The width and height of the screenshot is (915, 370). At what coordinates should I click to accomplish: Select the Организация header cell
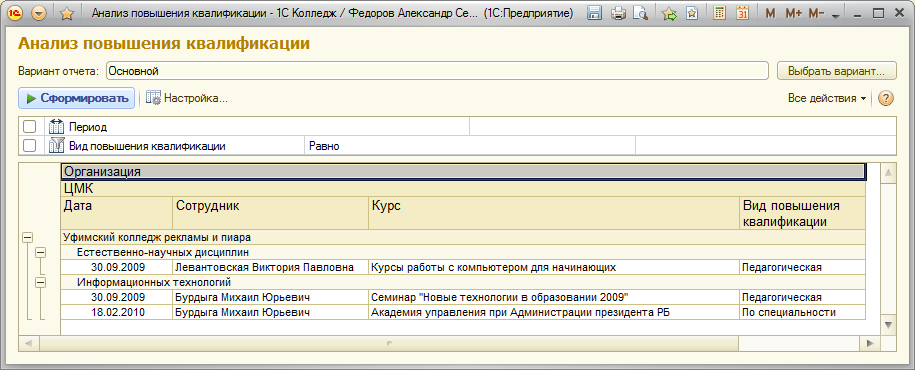tap(463, 172)
